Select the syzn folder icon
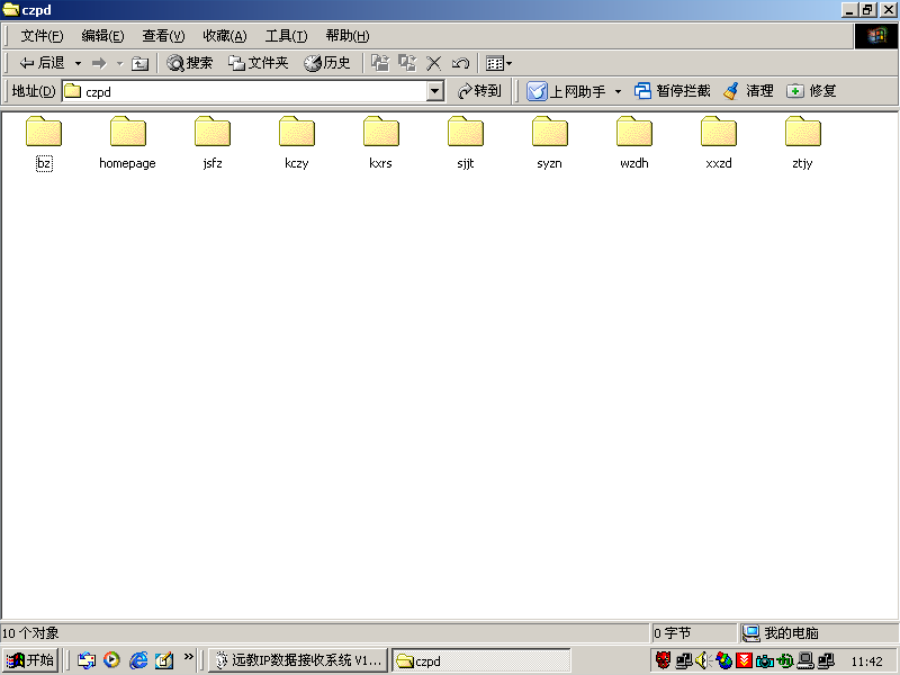900x675 pixels. [x=550, y=133]
